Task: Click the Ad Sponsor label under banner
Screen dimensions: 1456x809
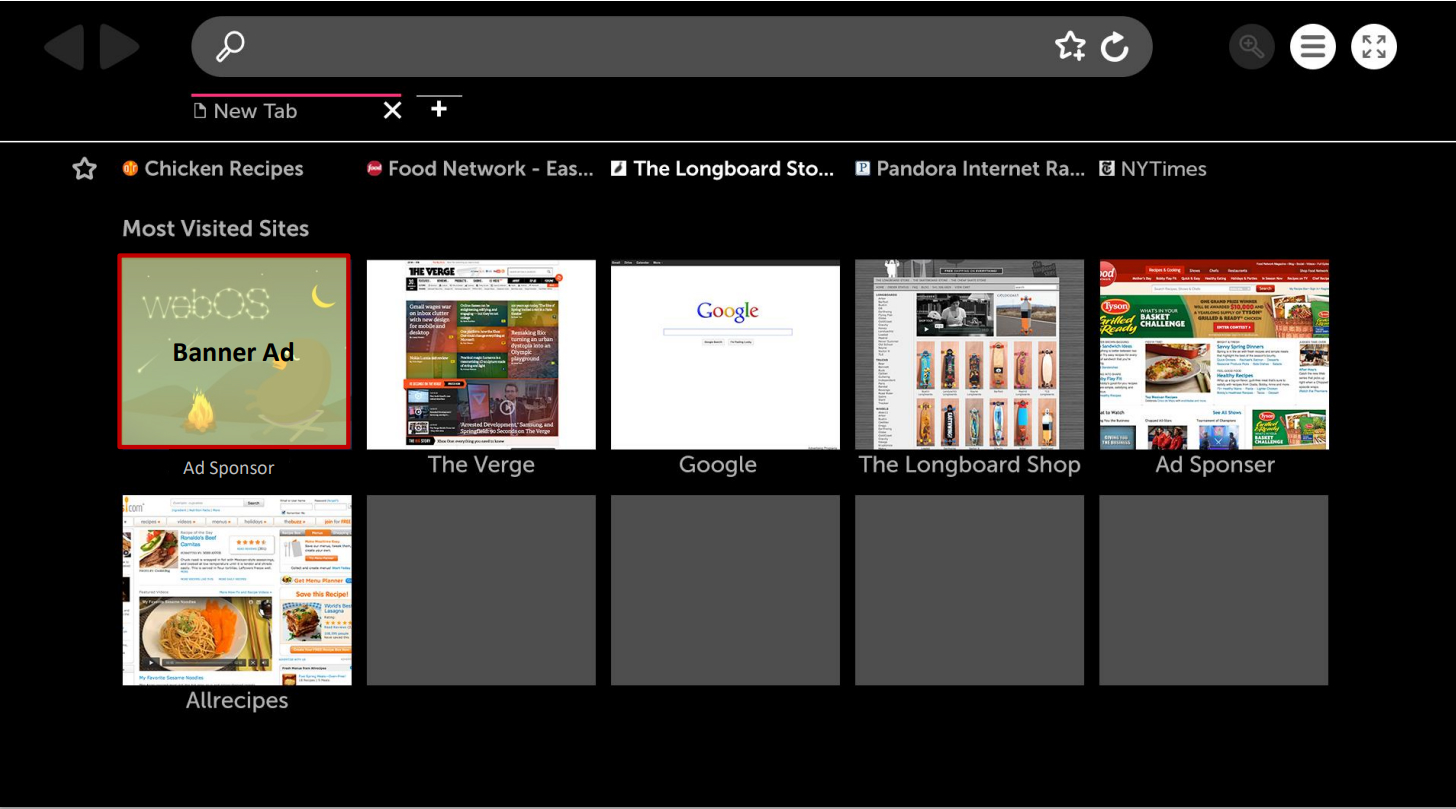Action: (x=229, y=468)
